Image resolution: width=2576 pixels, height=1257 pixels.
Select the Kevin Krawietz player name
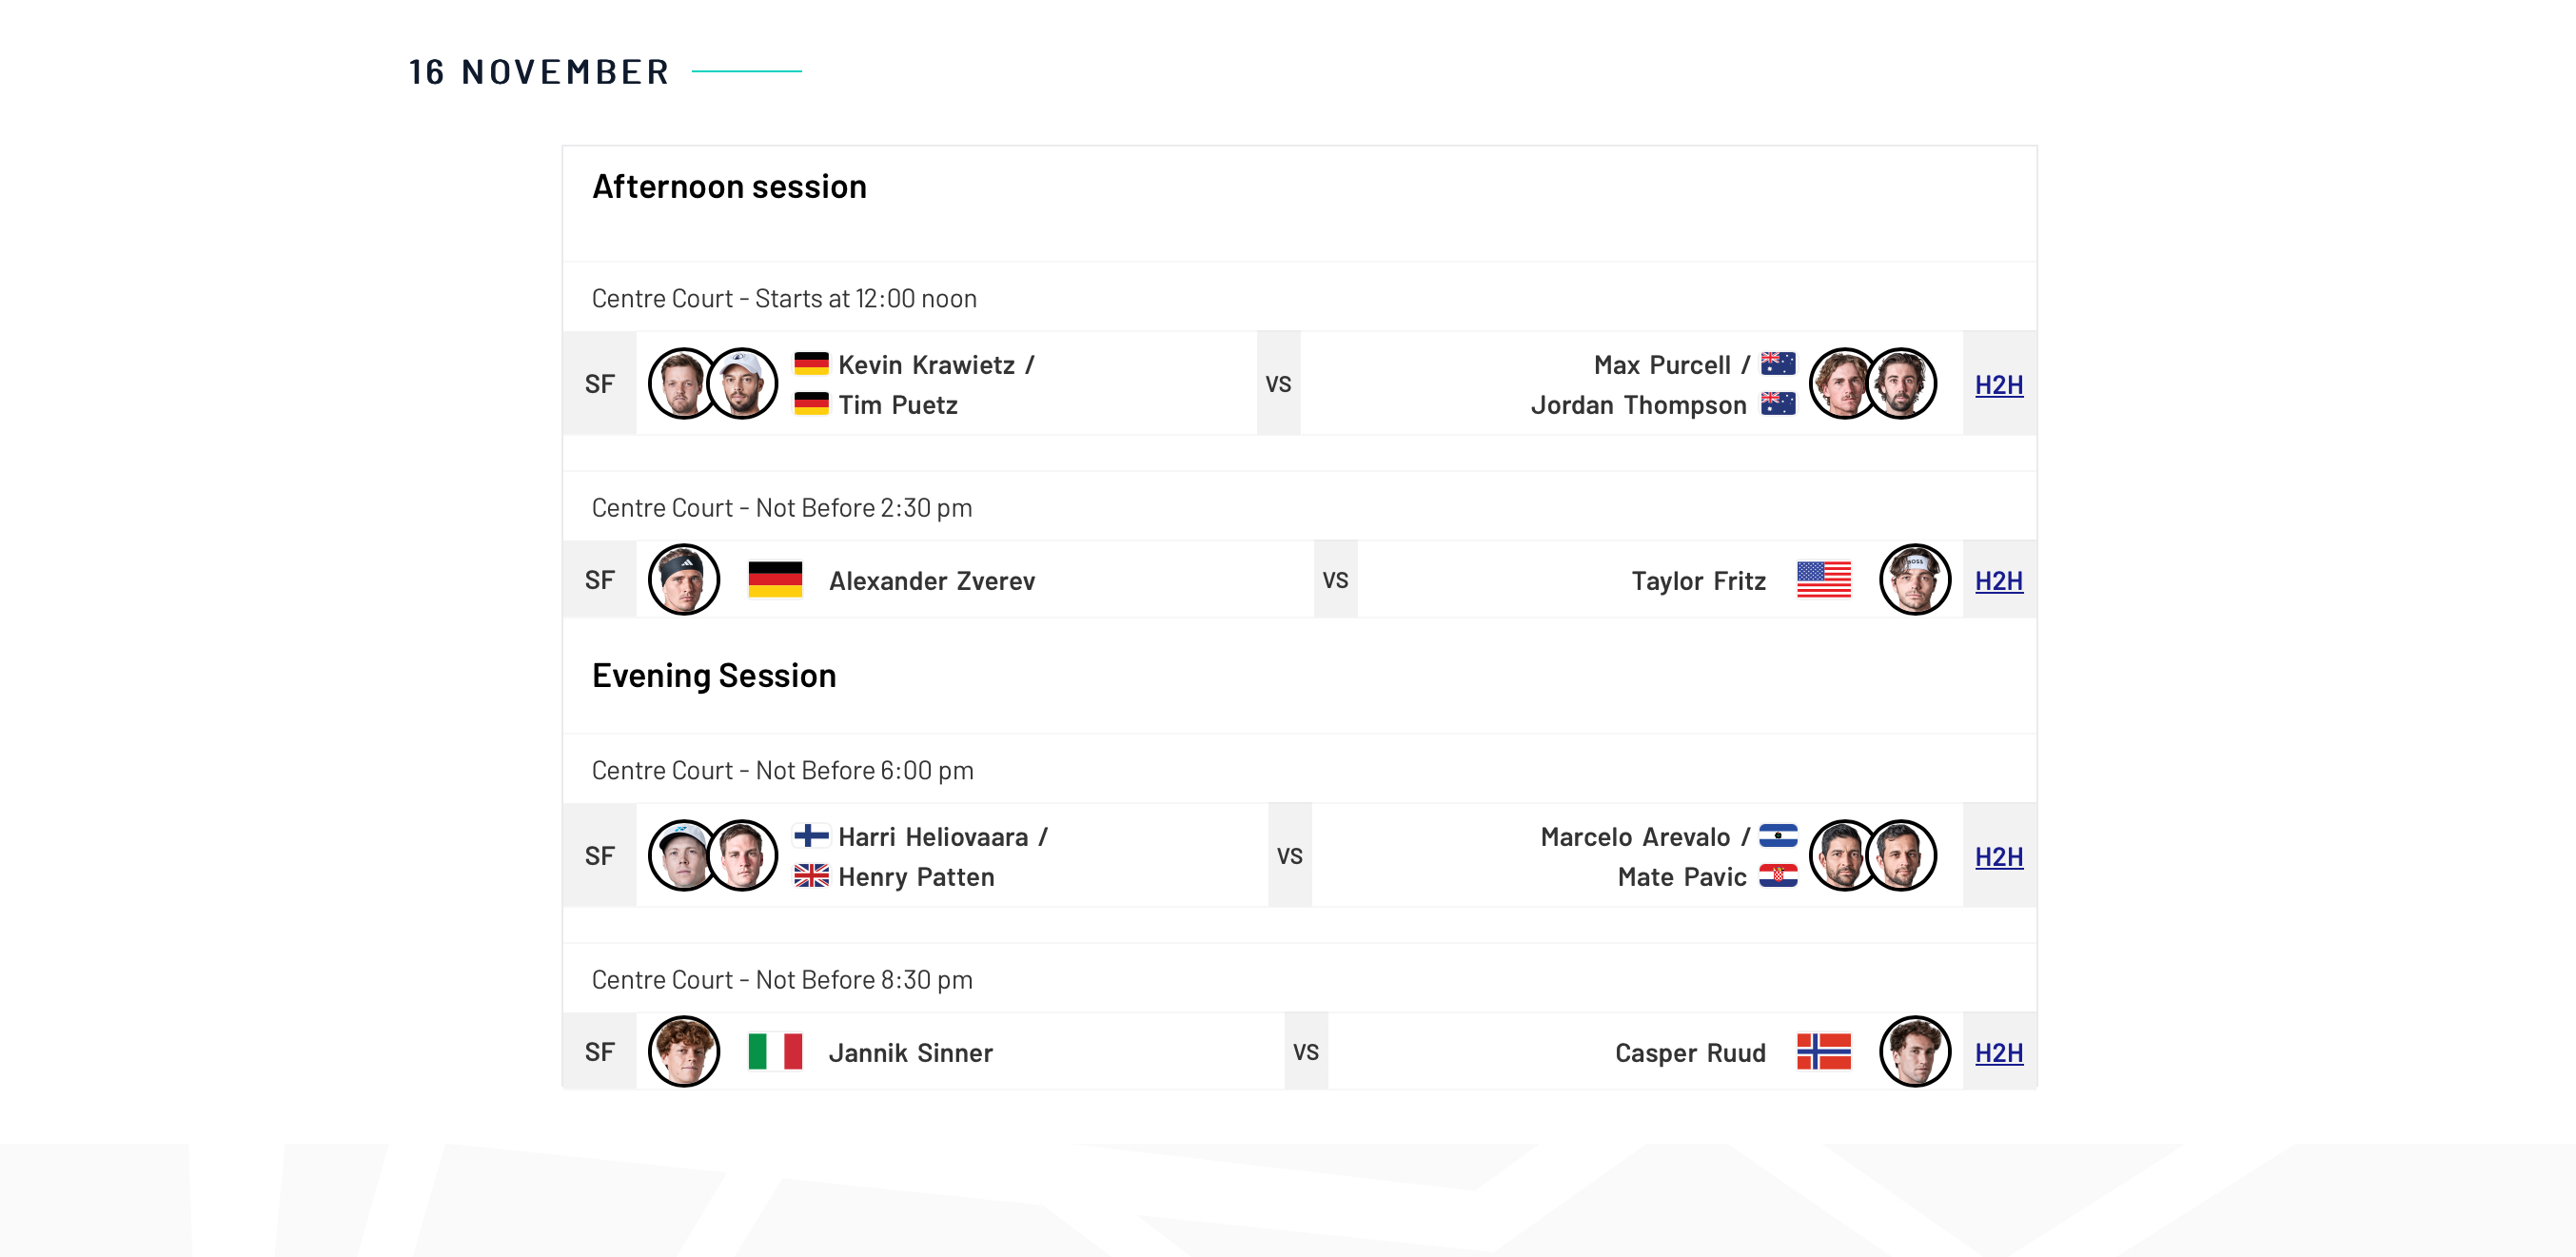point(926,365)
